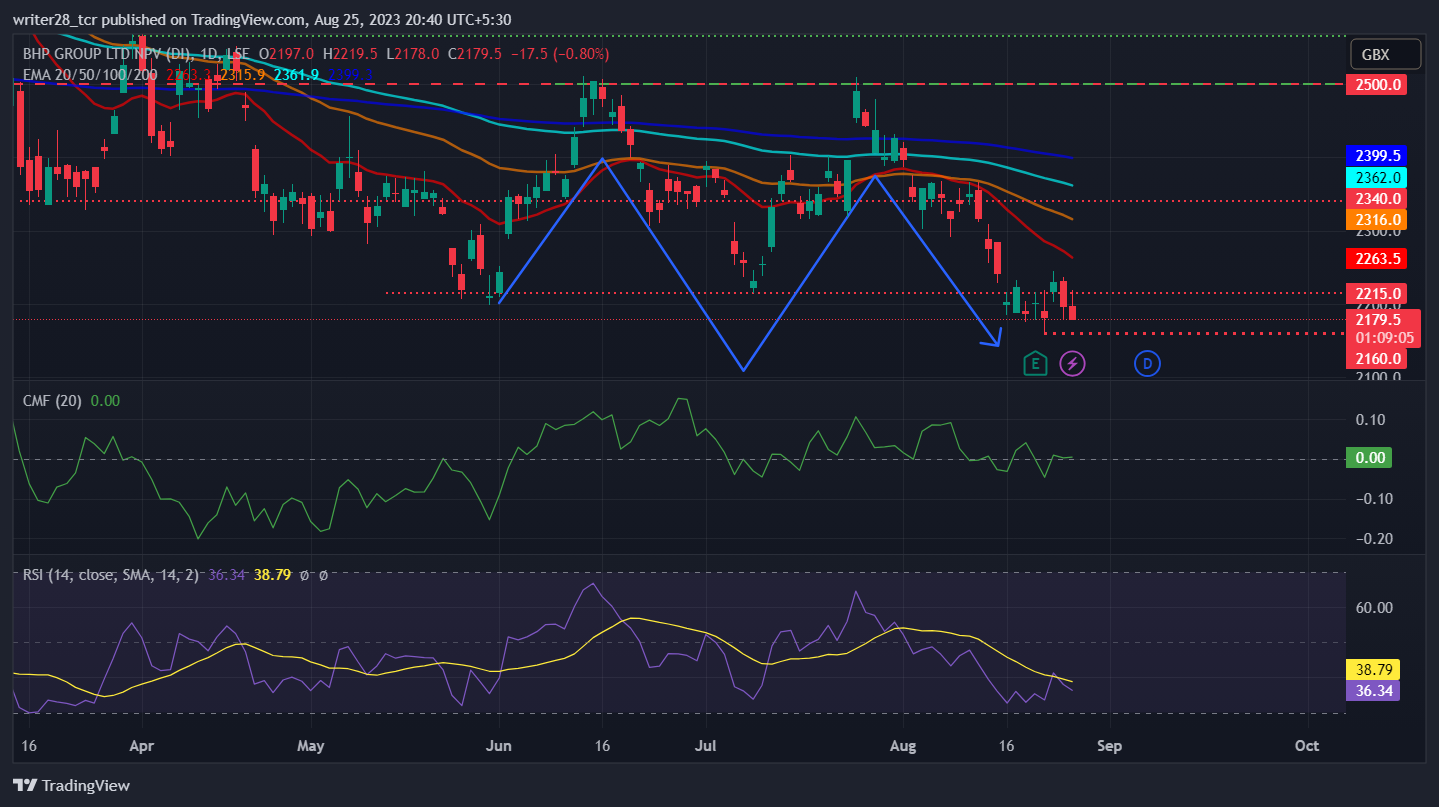Click the yellow 38.79 RSI axis label
The width and height of the screenshot is (1439, 807).
[x=1373, y=669]
